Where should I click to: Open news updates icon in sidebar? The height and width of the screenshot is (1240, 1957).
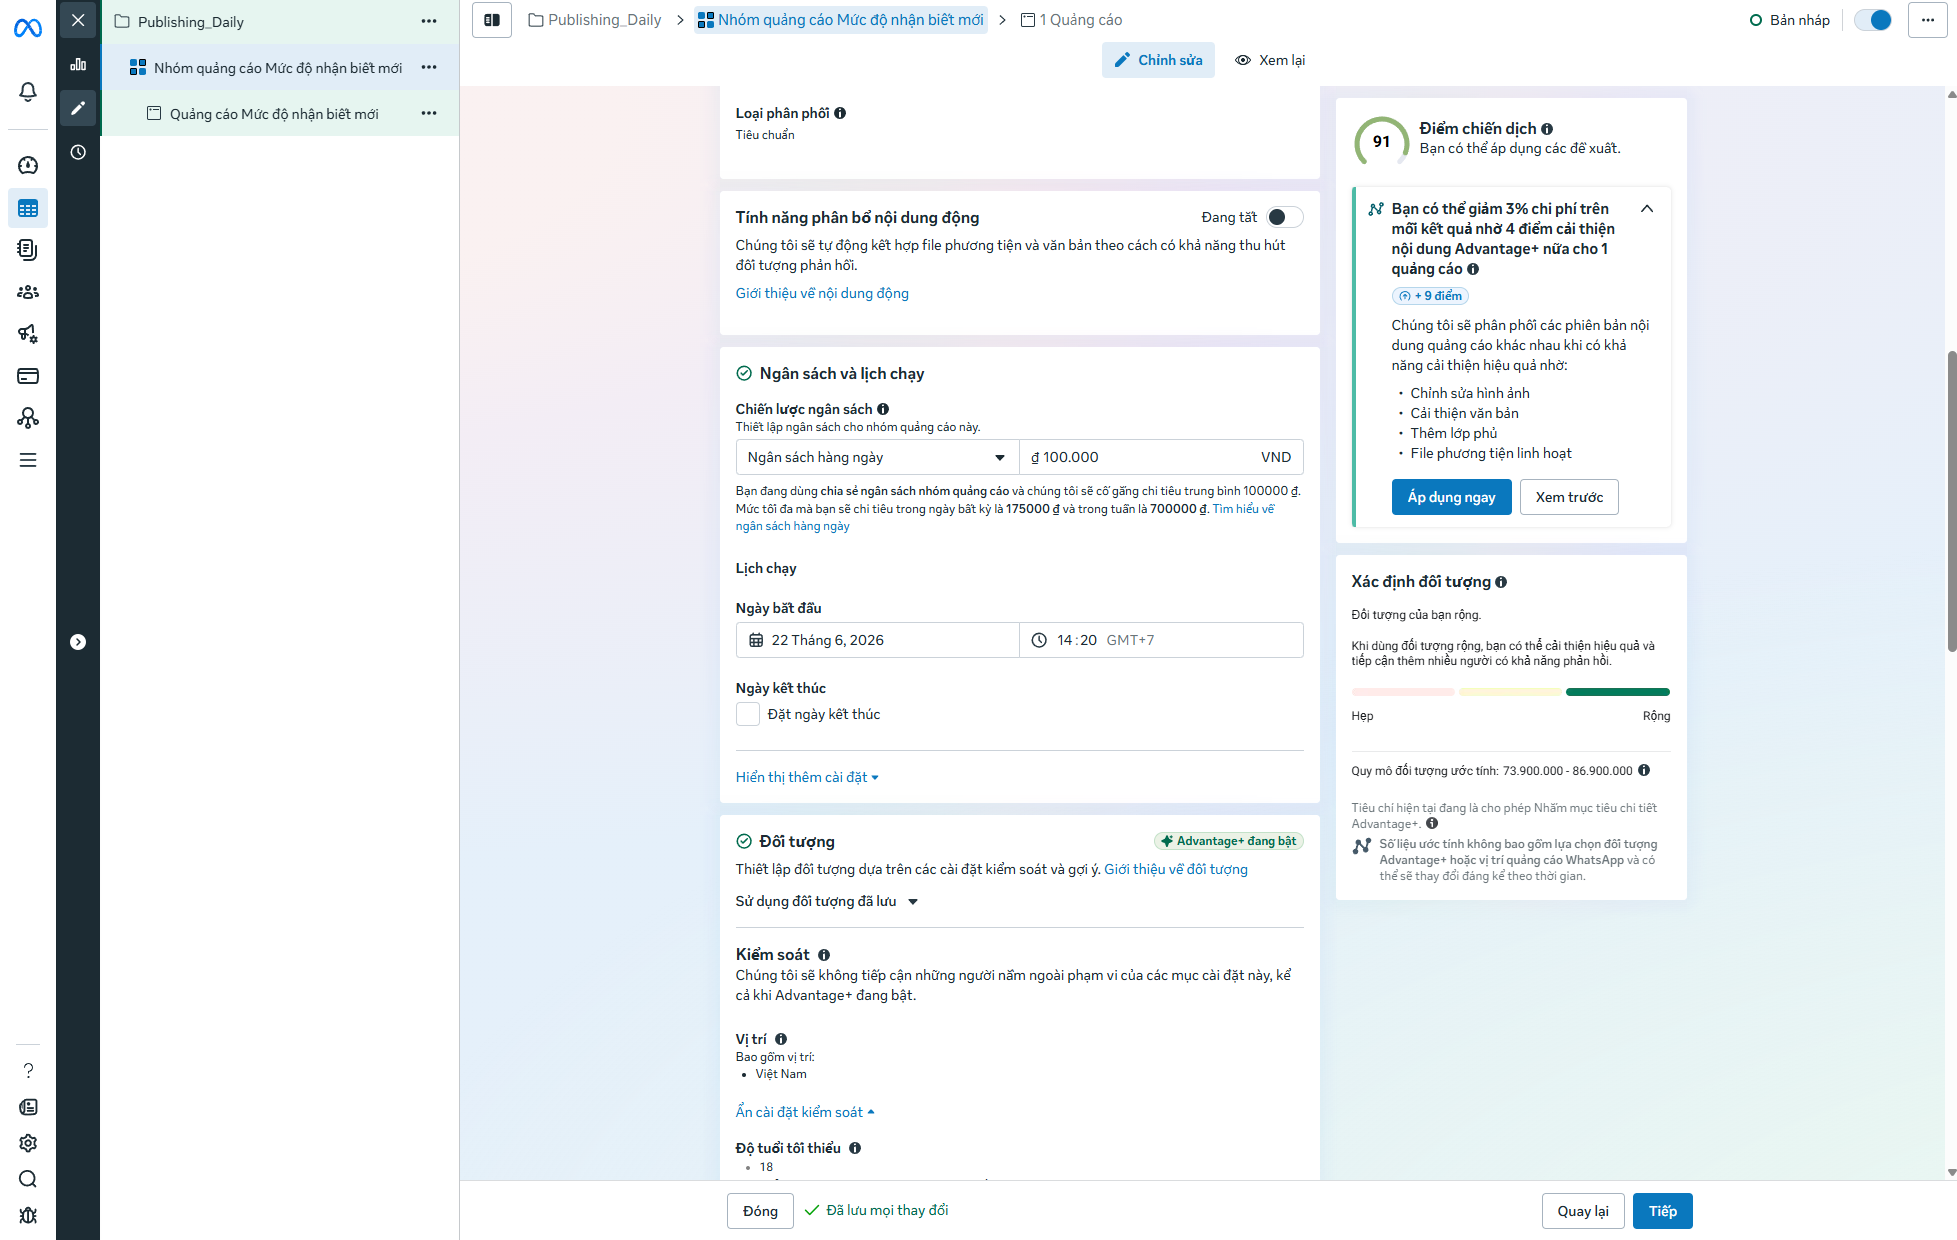coord(28,1107)
